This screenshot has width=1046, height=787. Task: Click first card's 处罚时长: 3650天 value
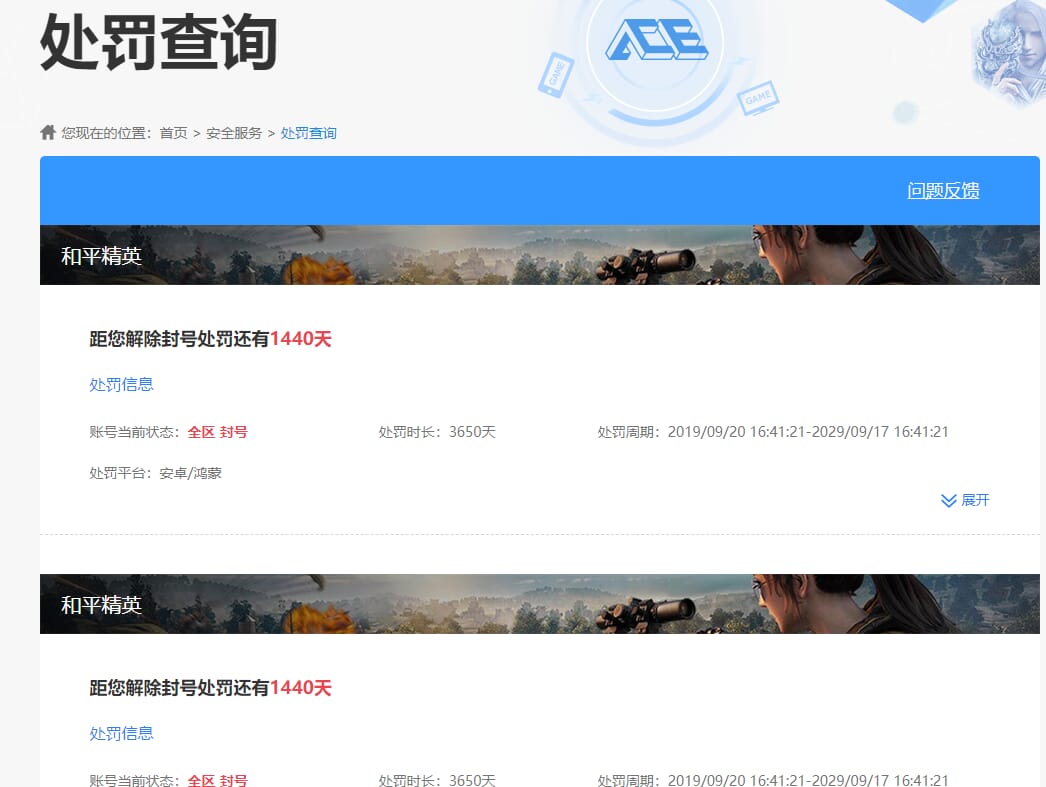point(437,432)
